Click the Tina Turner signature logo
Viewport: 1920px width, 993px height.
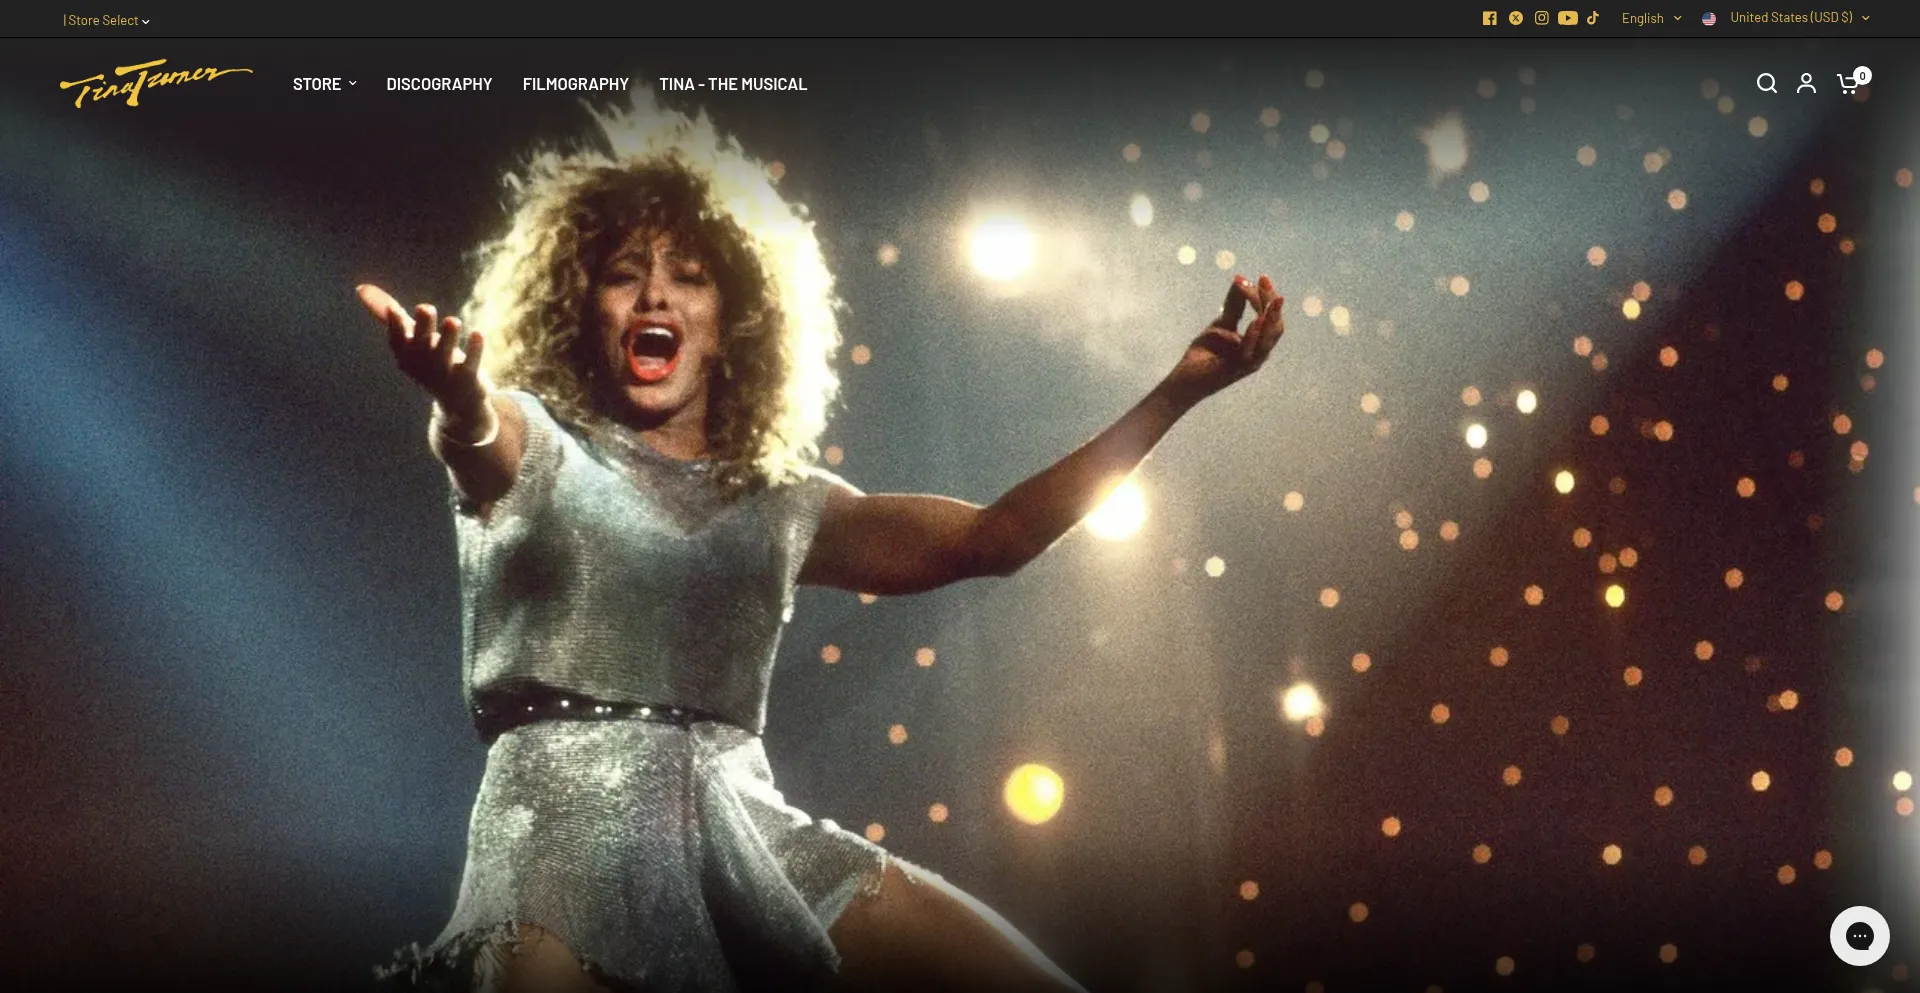156,83
